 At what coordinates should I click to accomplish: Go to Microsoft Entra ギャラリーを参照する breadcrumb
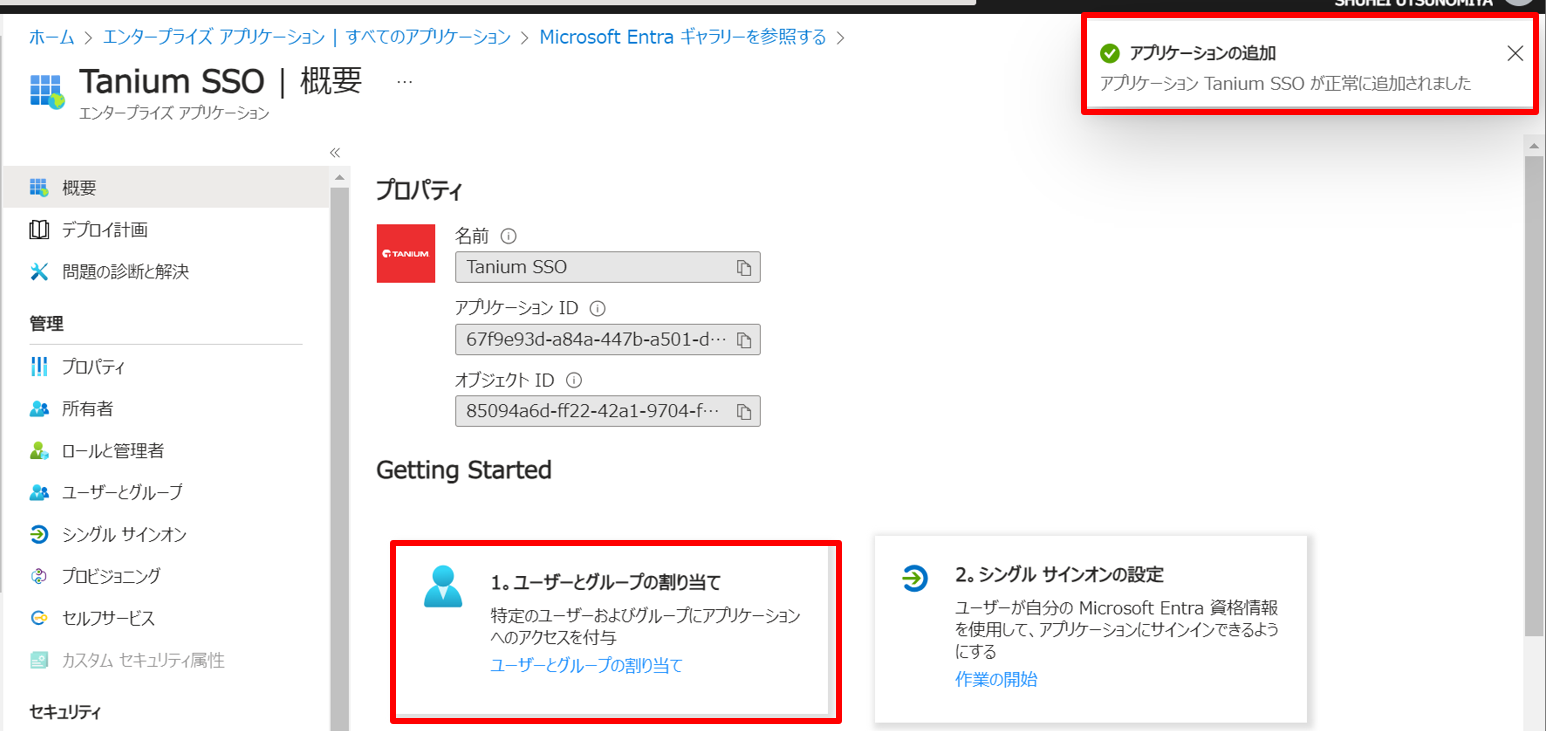tap(683, 37)
